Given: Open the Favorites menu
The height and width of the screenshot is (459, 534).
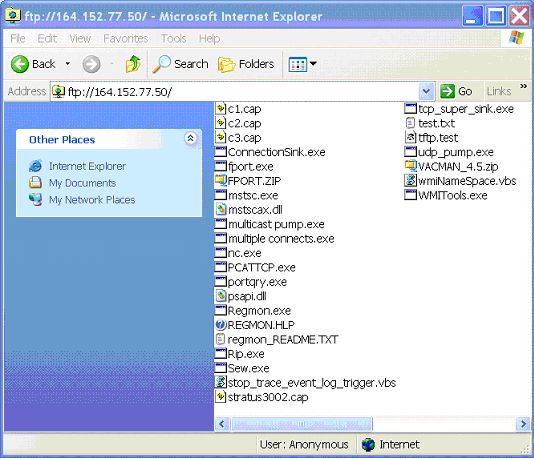Looking at the screenshot, I should (x=126, y=38).
